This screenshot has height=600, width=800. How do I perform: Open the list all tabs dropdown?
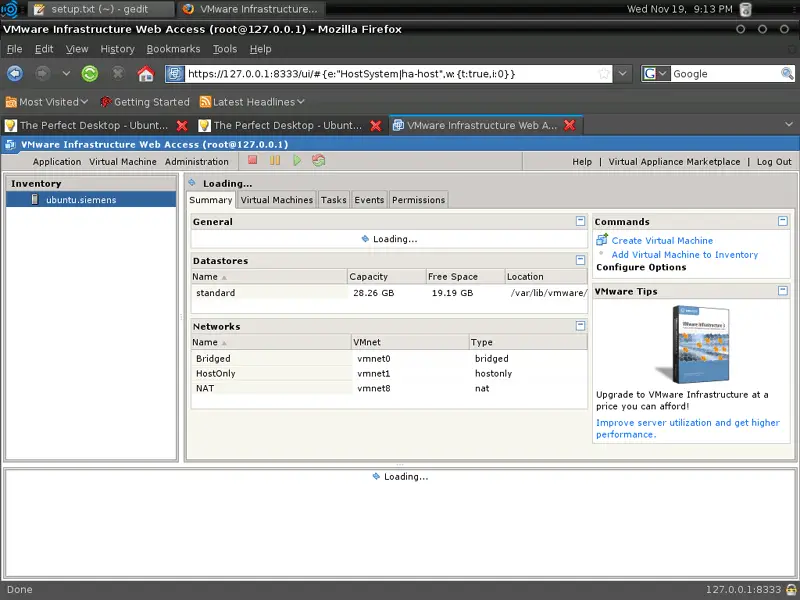tap(789, 124)
